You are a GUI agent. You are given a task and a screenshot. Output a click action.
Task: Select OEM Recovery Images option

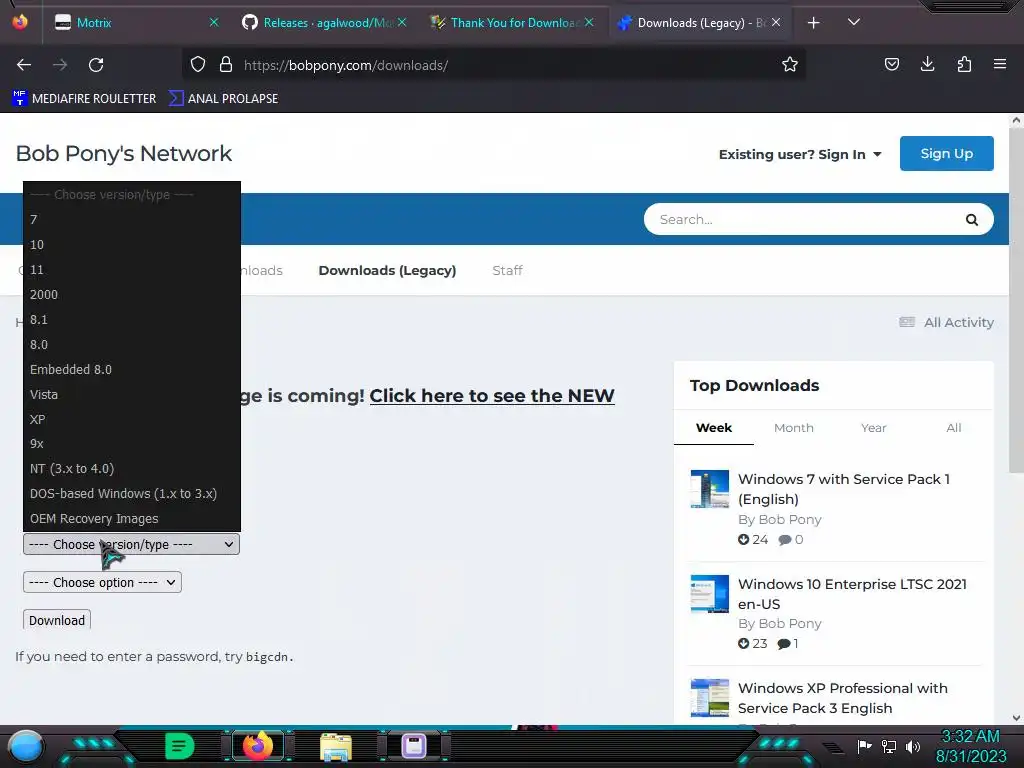tap(131, 518)
